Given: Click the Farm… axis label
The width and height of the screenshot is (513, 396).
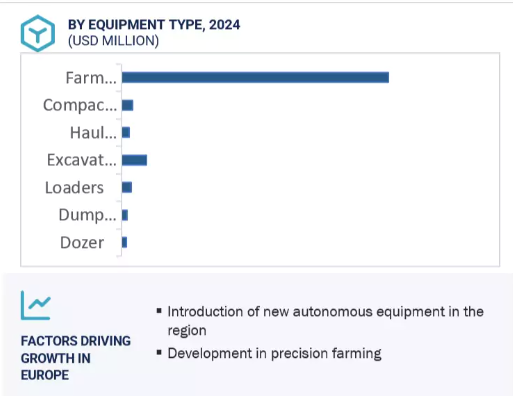Looking at the screenshot, I should point(91,78).
